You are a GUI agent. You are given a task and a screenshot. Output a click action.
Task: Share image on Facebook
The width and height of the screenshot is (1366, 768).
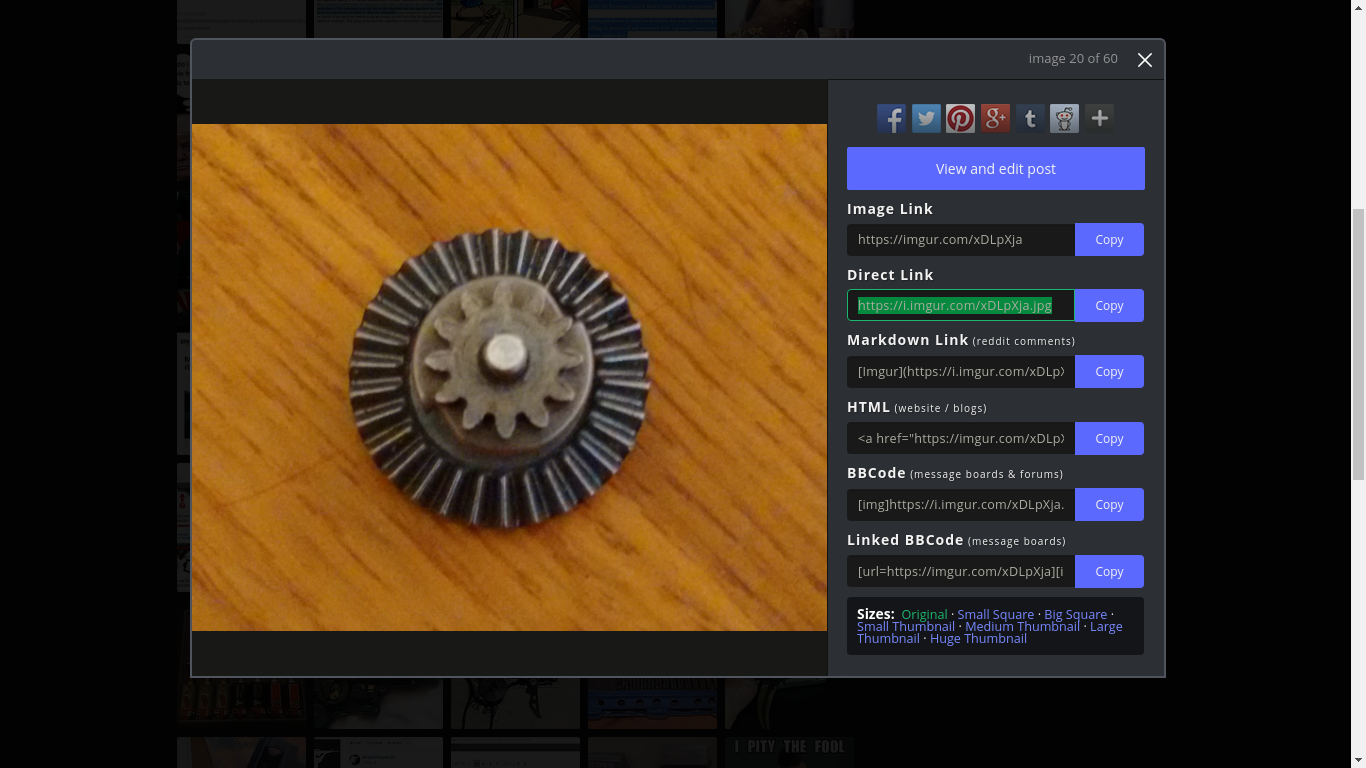click(891, 119)
